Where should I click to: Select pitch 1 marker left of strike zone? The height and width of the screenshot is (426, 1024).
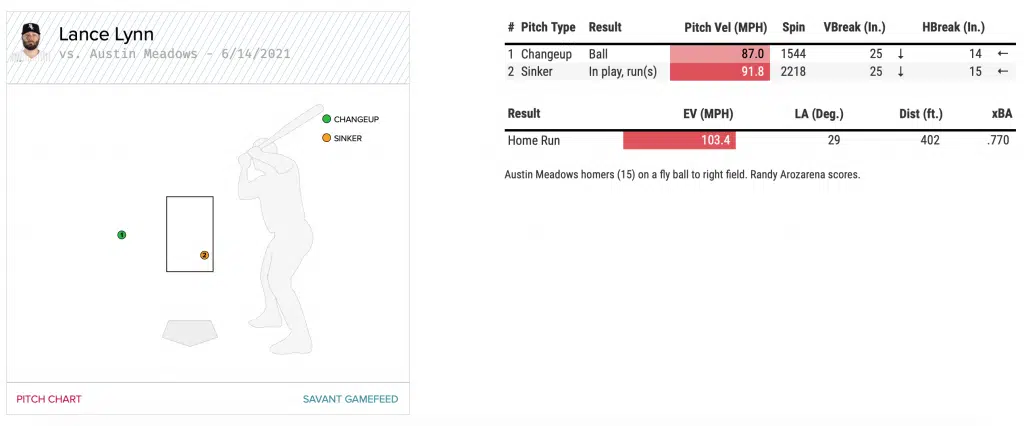click(122, 235)
